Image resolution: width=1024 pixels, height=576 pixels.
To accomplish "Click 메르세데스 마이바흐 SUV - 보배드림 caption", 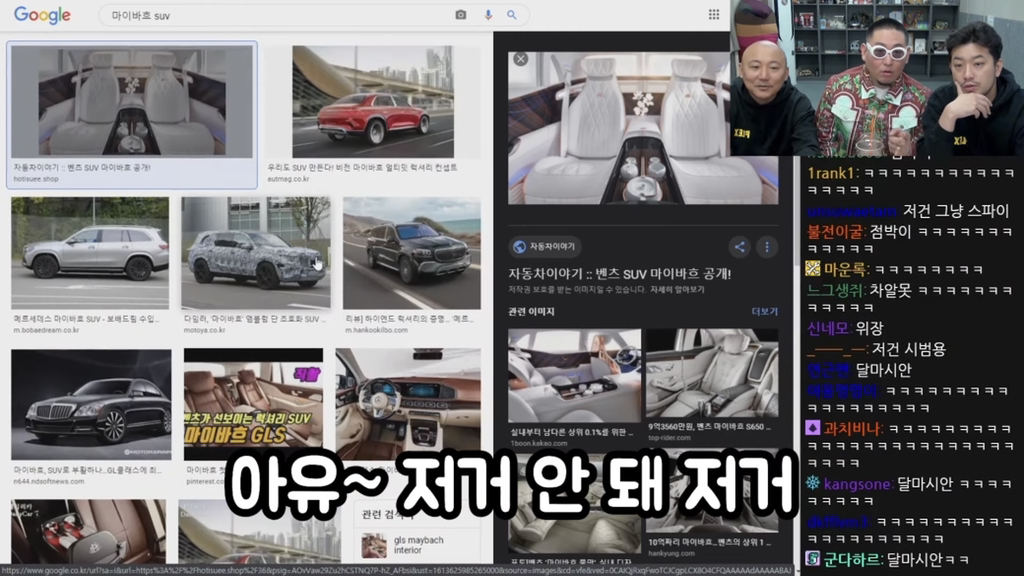I will (x=86, y=319).
